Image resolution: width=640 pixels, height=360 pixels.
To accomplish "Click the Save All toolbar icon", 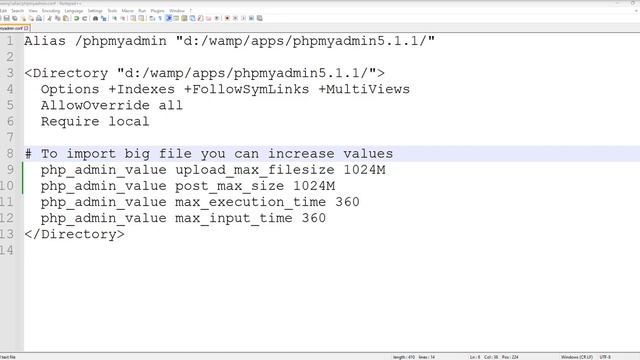I will (15, 18).
